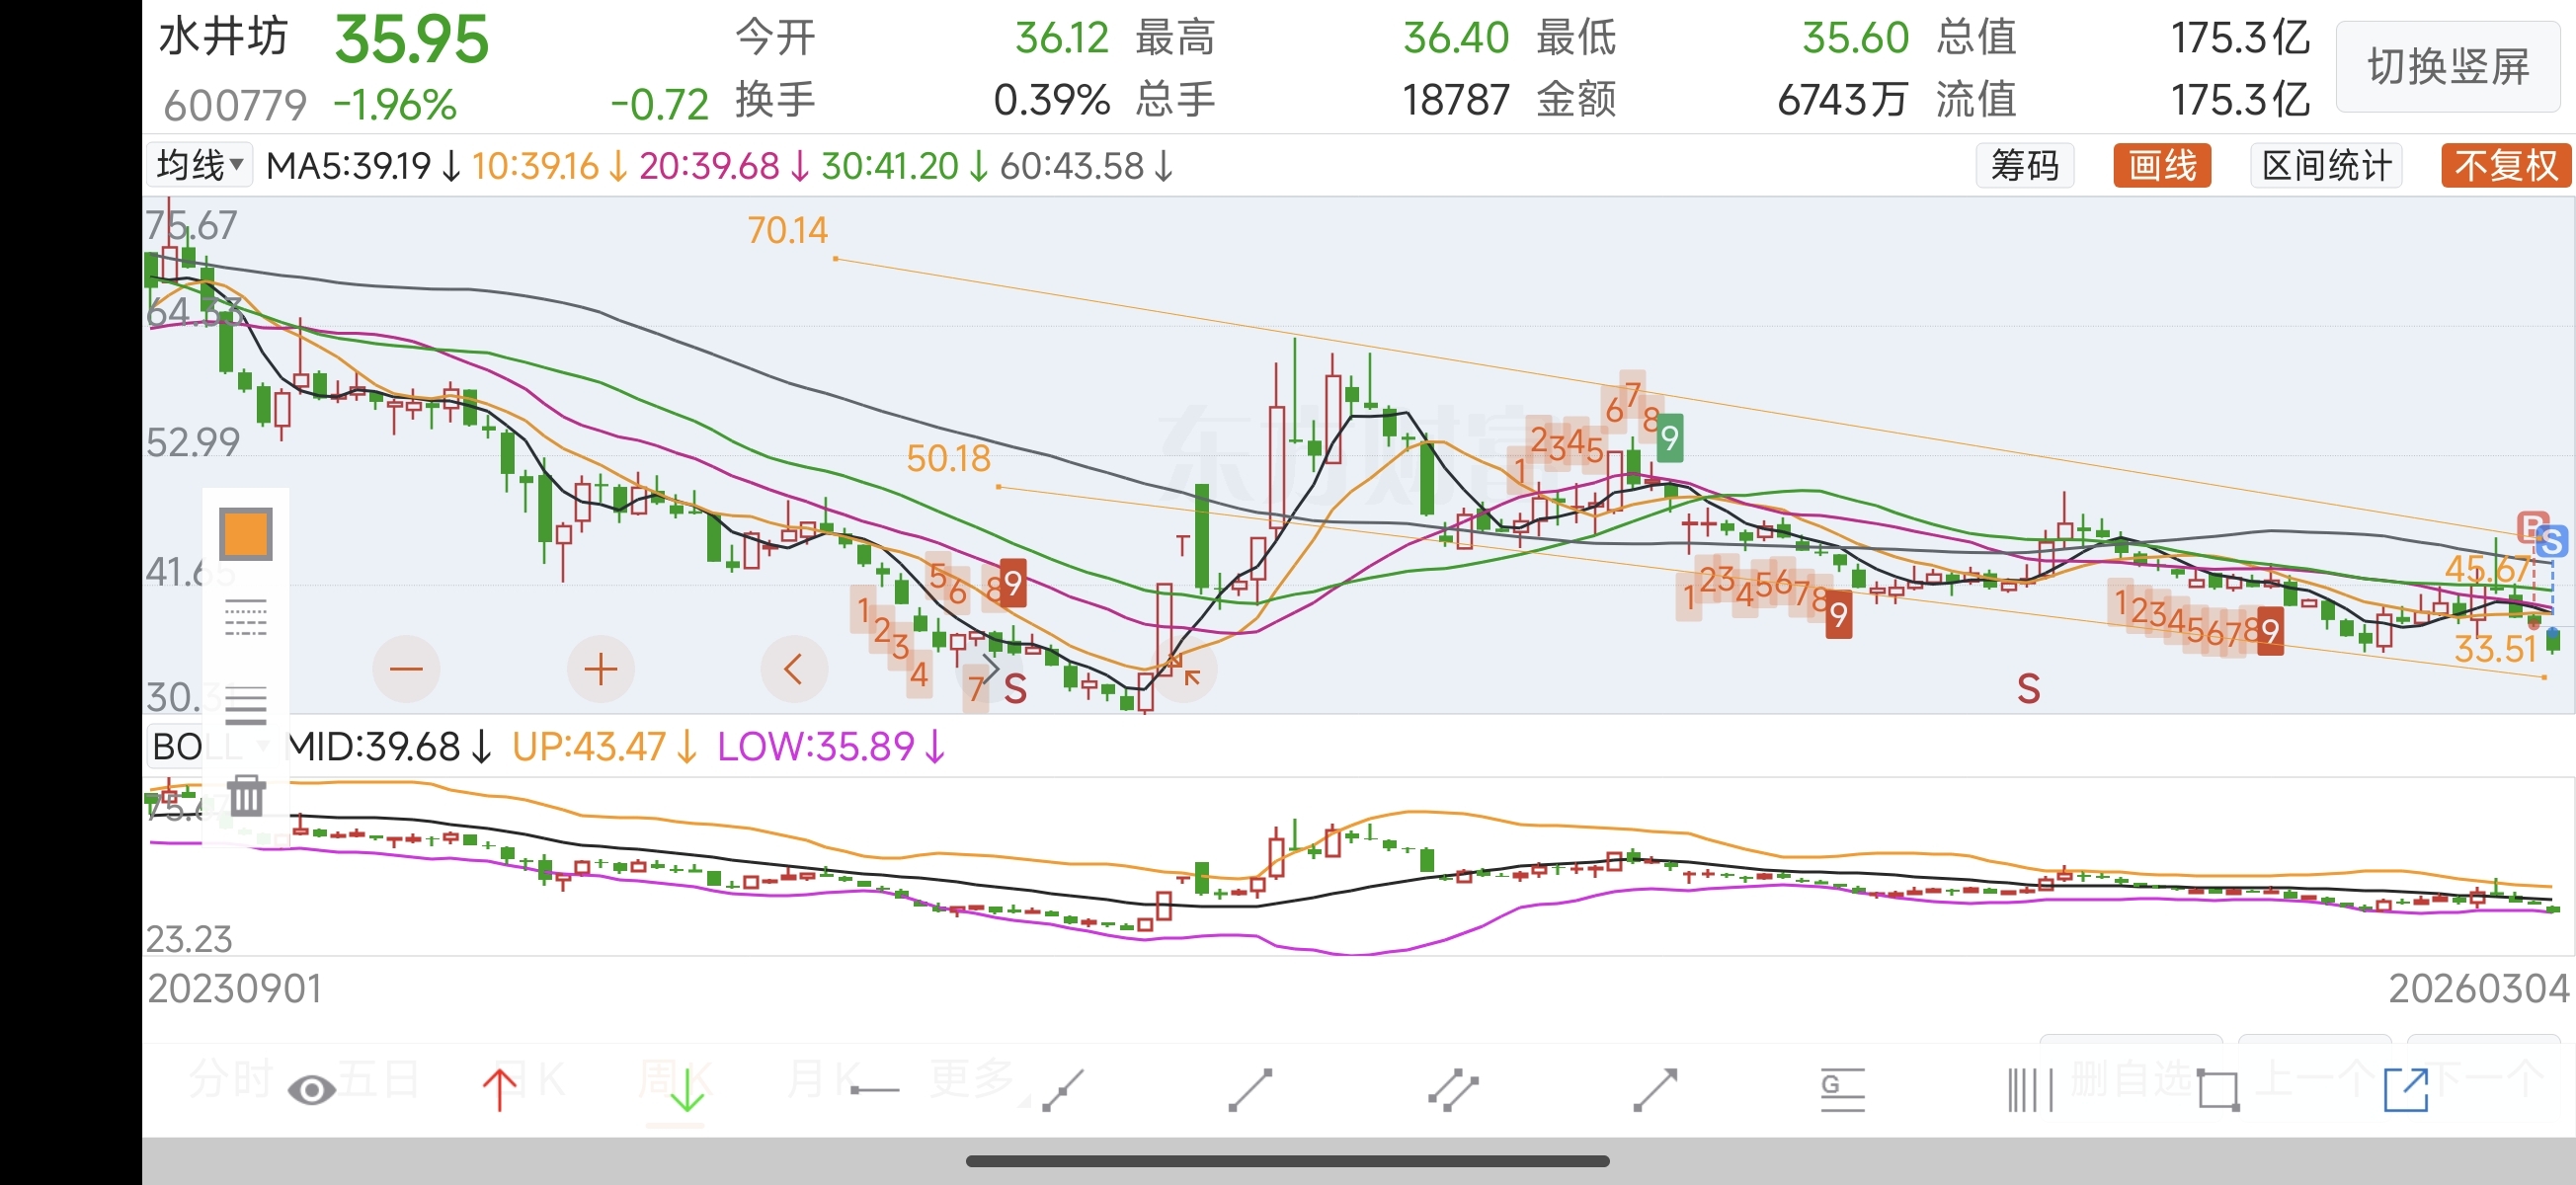Select the red up-arrow marker tool

pyautogui.click(x=499, y=1089)
